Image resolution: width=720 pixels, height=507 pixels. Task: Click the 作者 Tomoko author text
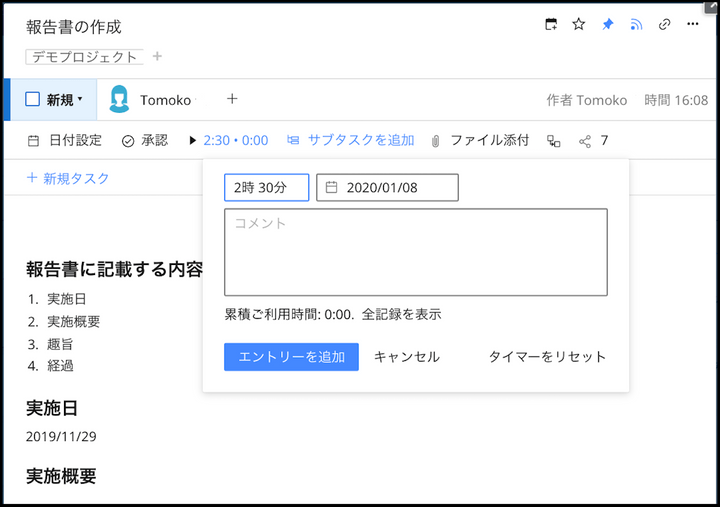tap(587, 100)
